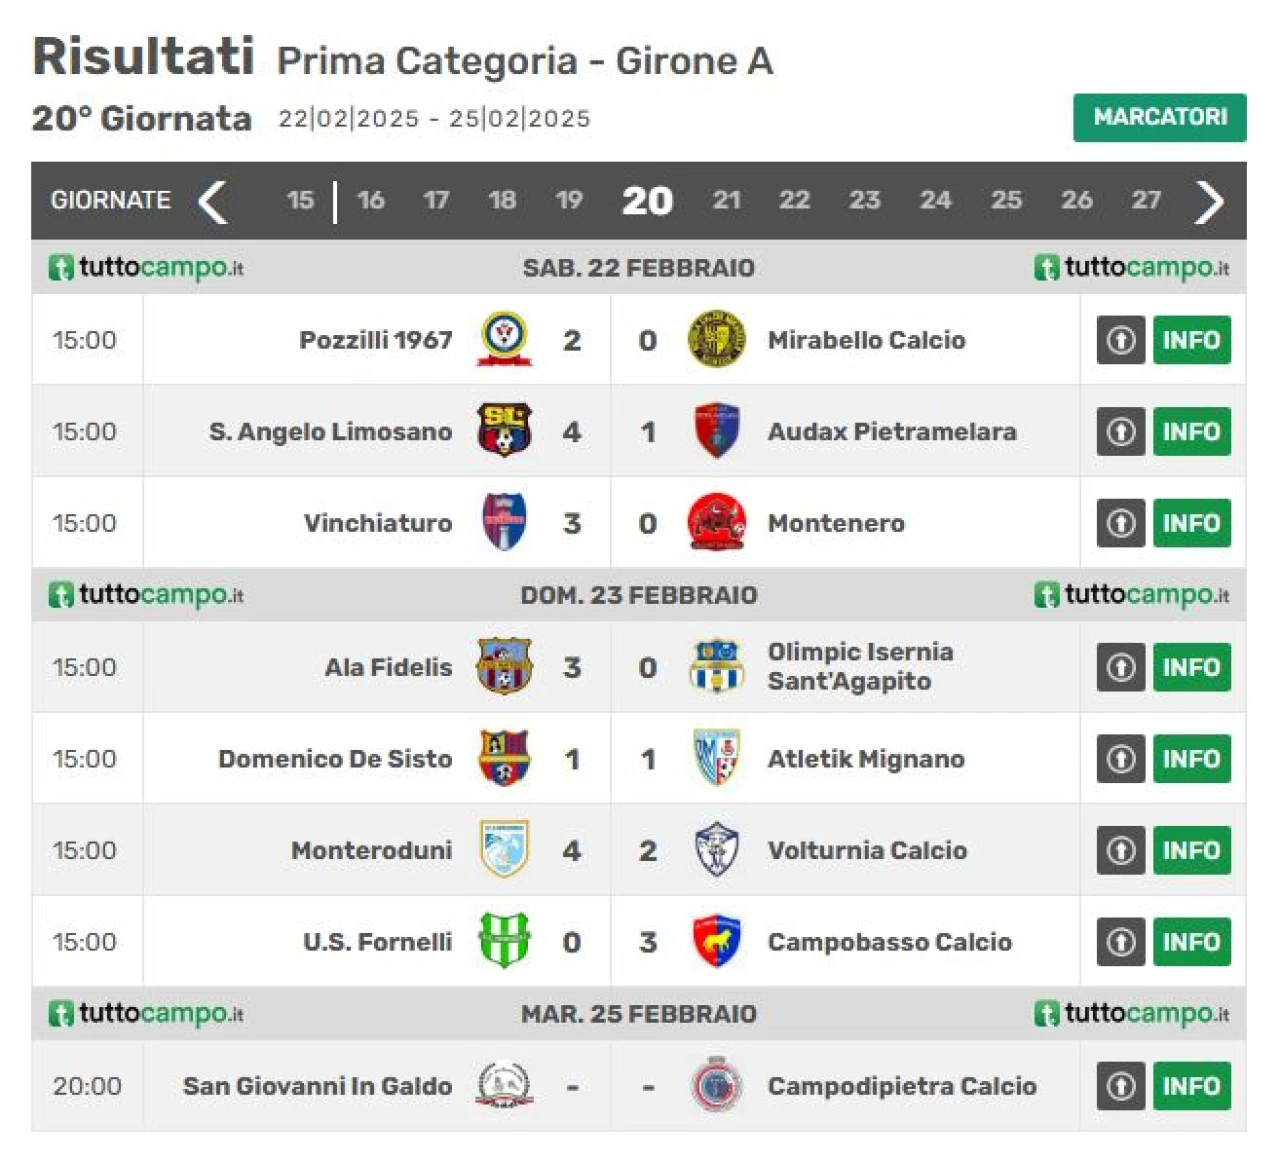This screenshot has height=1161, width=1280.
Task: Show next giornate with right chevron
Action: point(1209,201)
